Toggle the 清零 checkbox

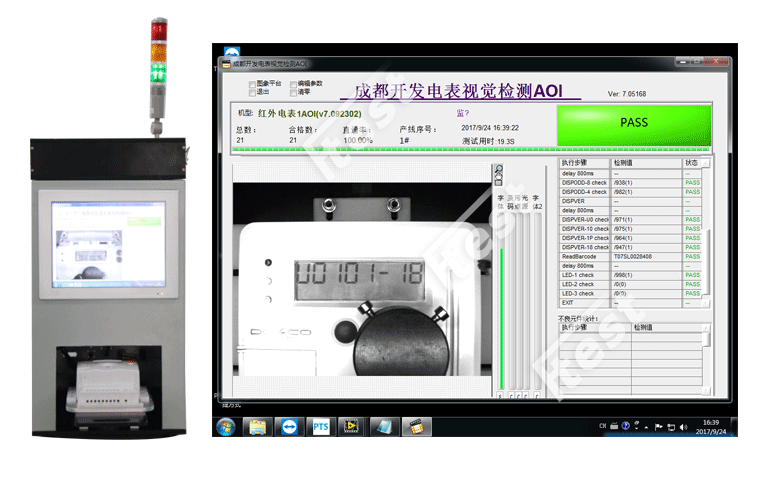tap(291, 91)
